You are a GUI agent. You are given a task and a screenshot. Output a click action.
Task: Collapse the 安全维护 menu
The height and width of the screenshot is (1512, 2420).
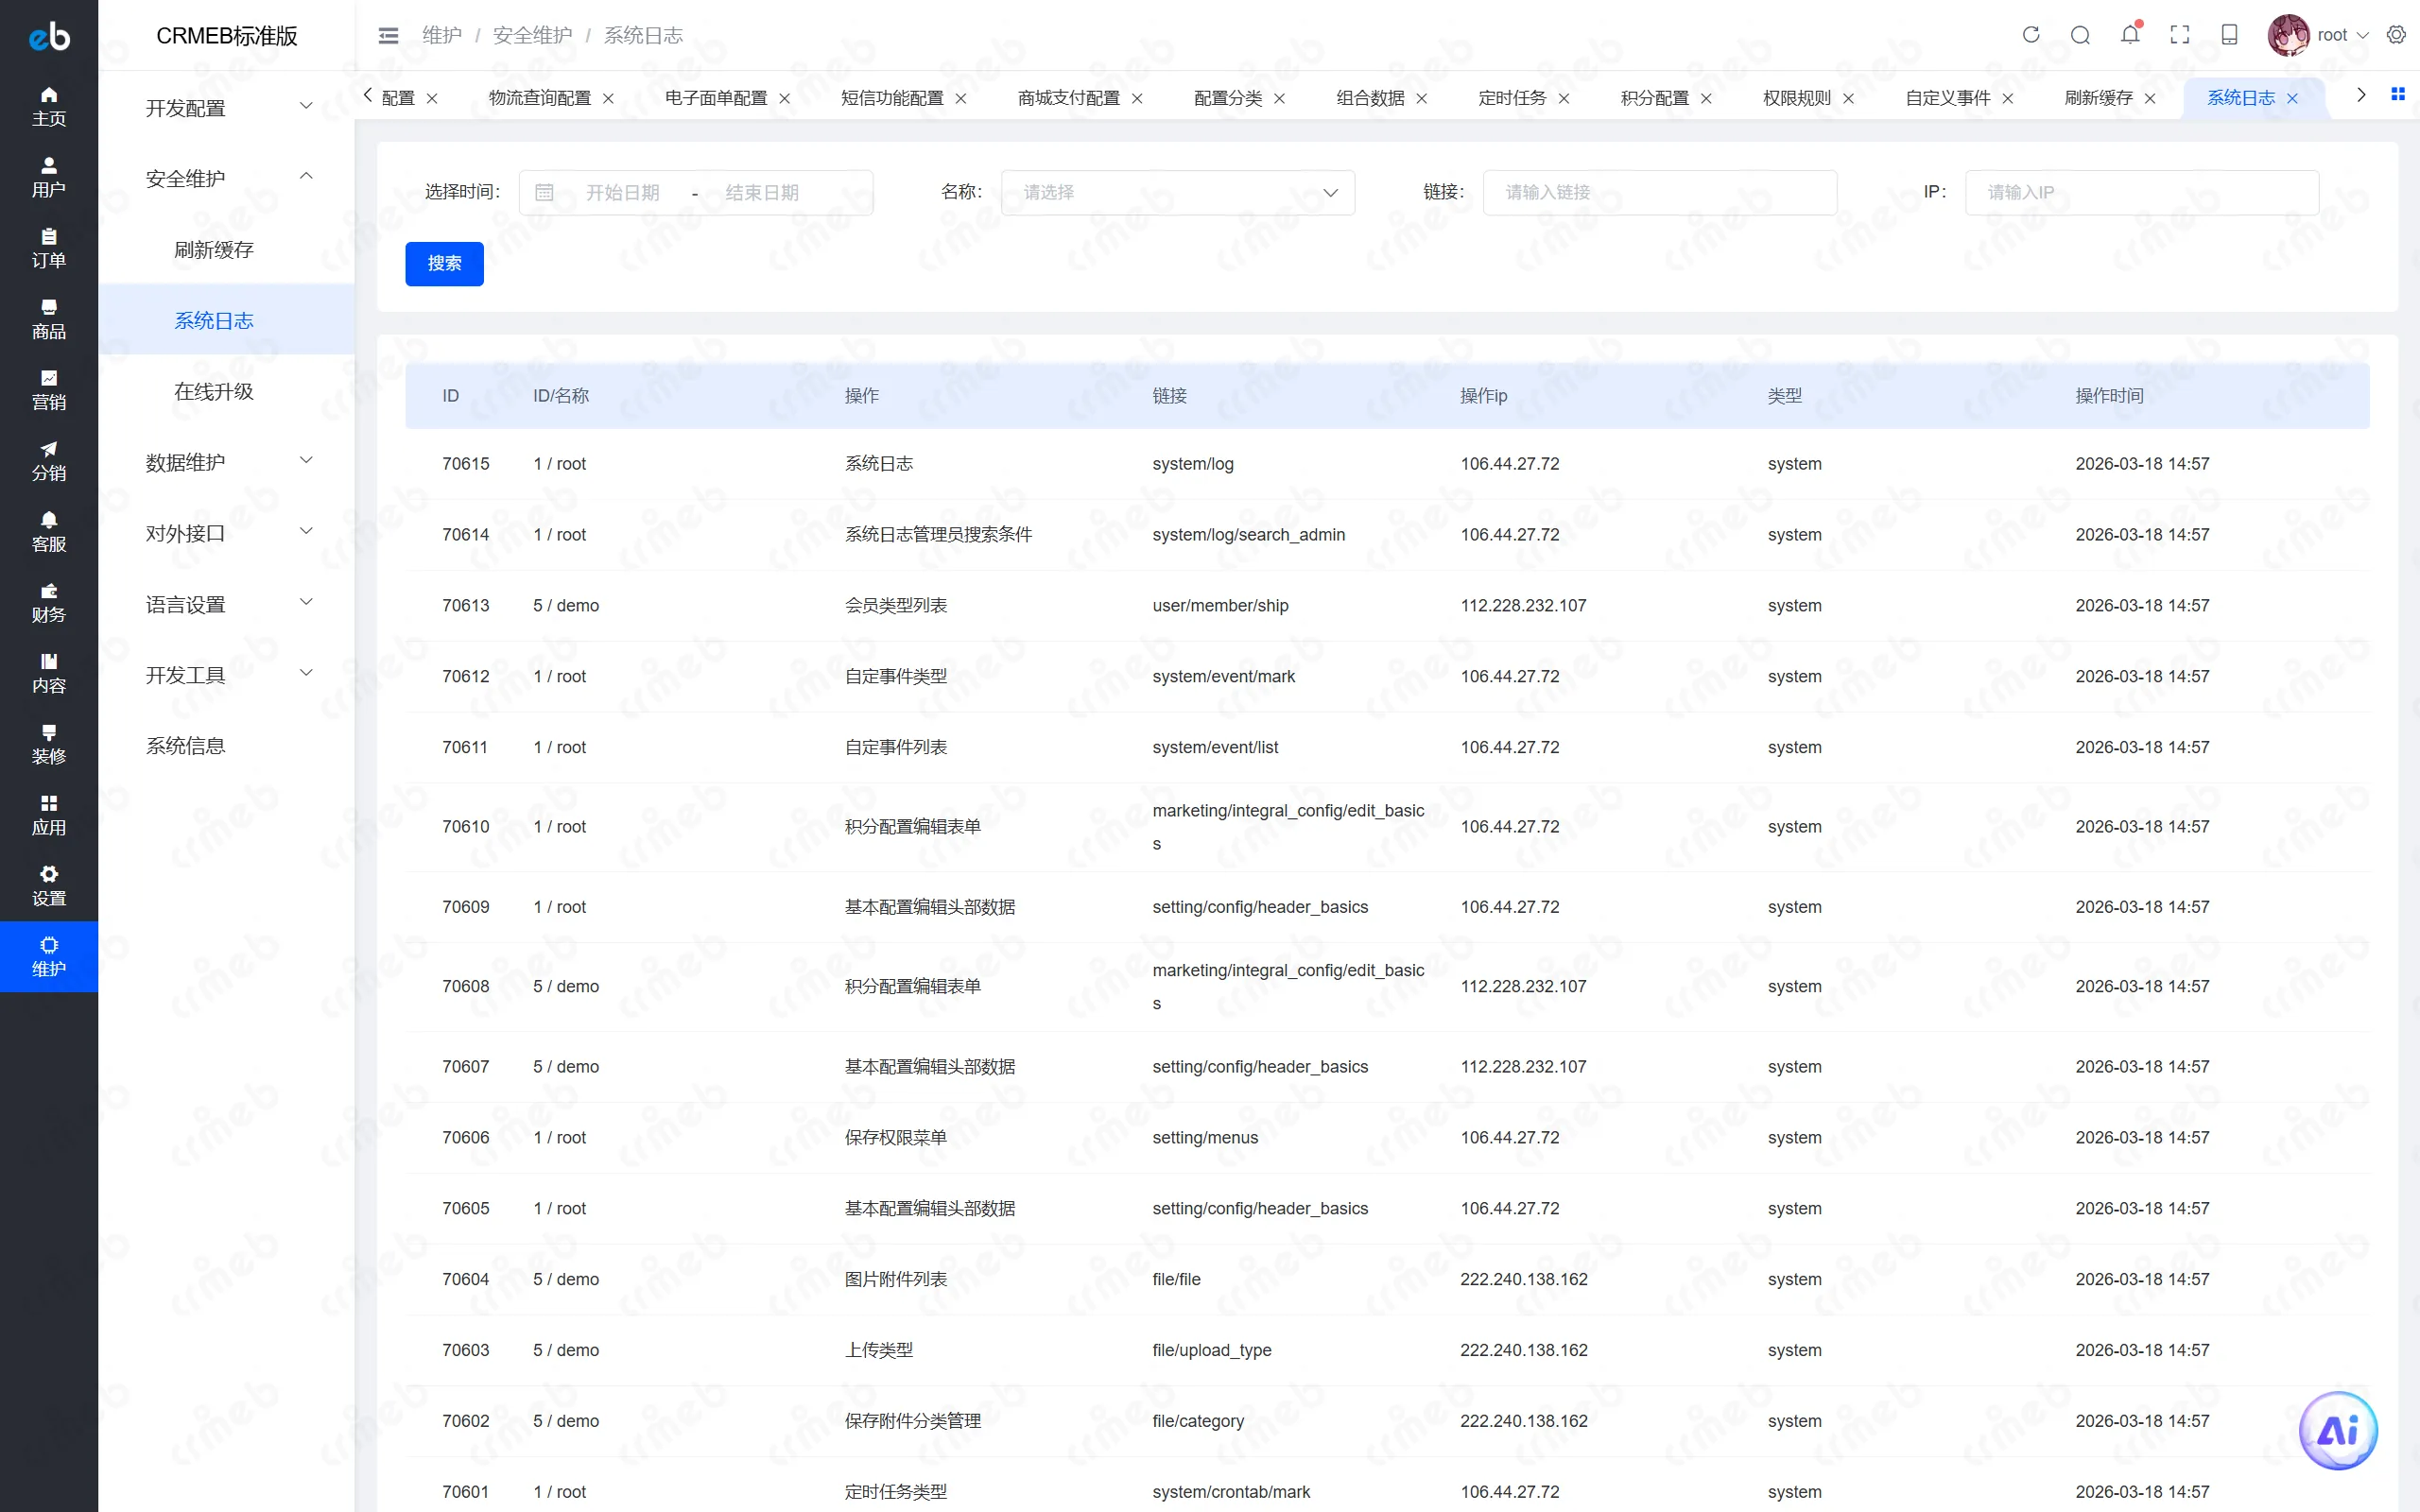coord(226,178)
